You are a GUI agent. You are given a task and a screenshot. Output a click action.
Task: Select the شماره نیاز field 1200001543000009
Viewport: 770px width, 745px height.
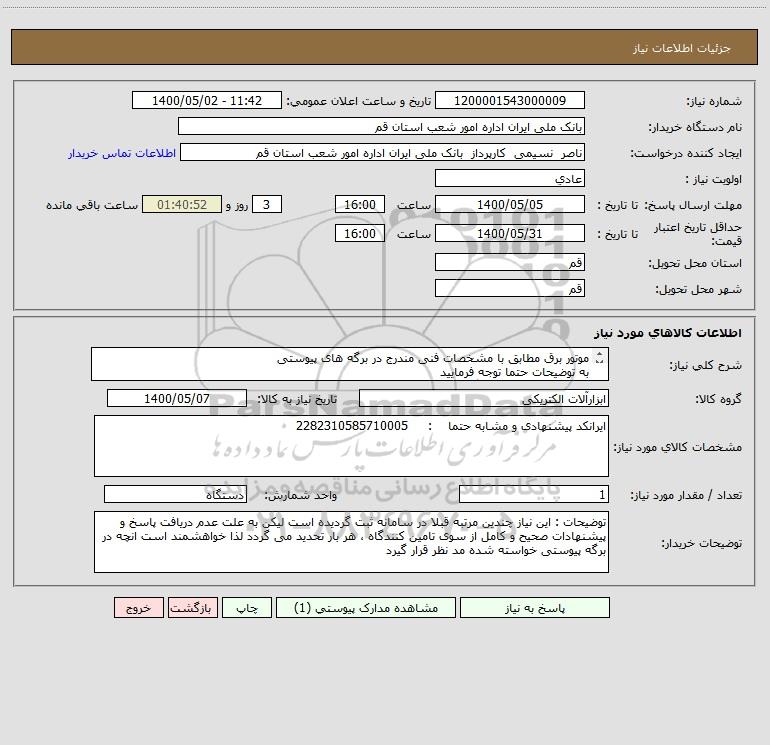click(510, 100)
